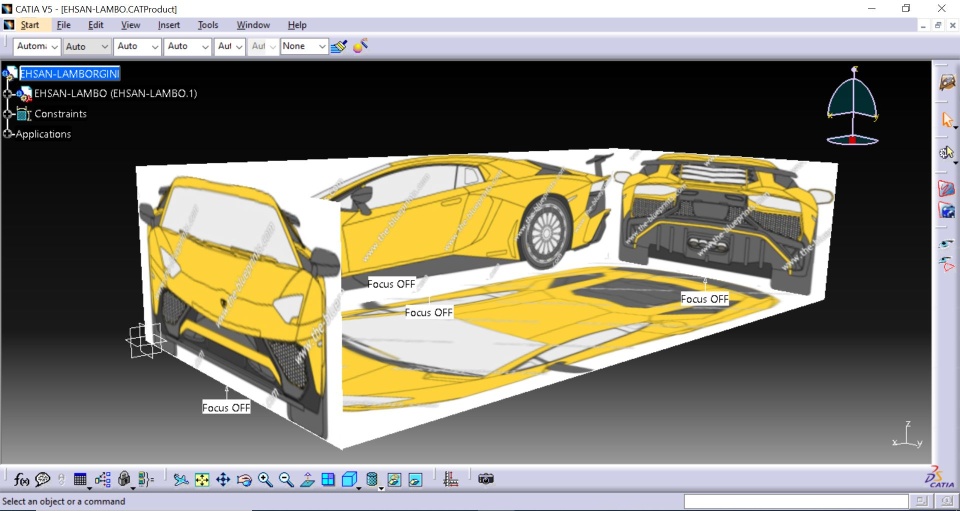Select the arrow Select tool
This screenshot has width=960, height=511.
(x=946, y=120)
